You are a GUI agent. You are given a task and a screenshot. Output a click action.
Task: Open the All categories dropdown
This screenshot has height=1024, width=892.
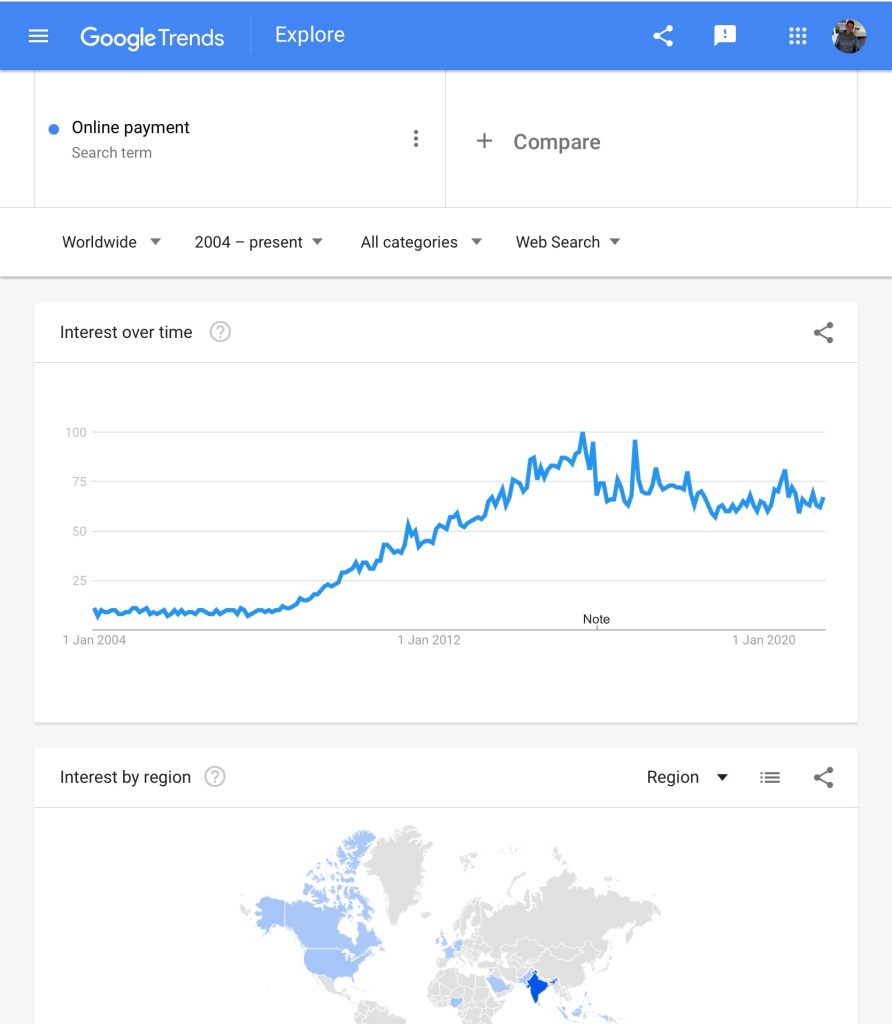421,242
